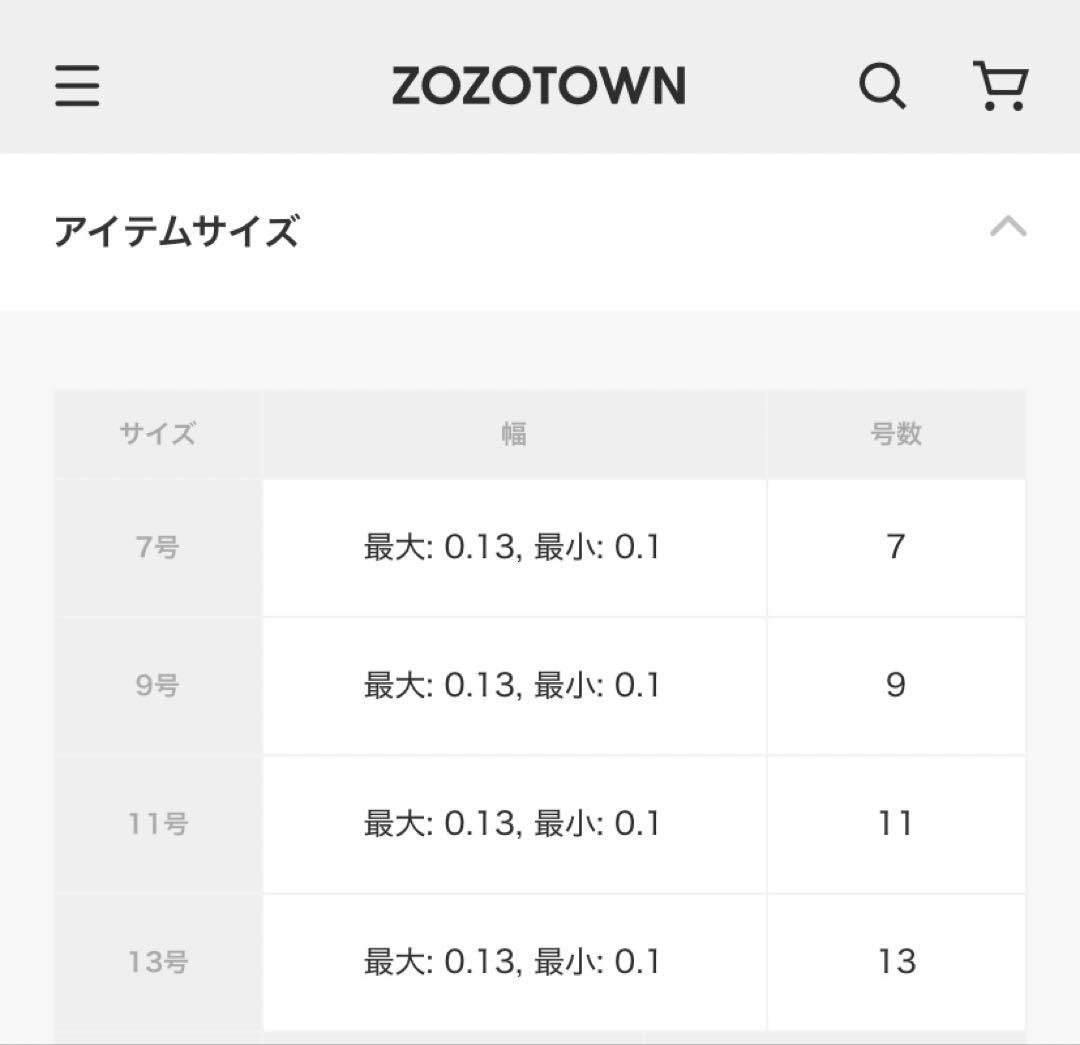The height and width of the screenshot is (1045, 1080).
Task: Select the 幅 column header
Action: [514, 434]
